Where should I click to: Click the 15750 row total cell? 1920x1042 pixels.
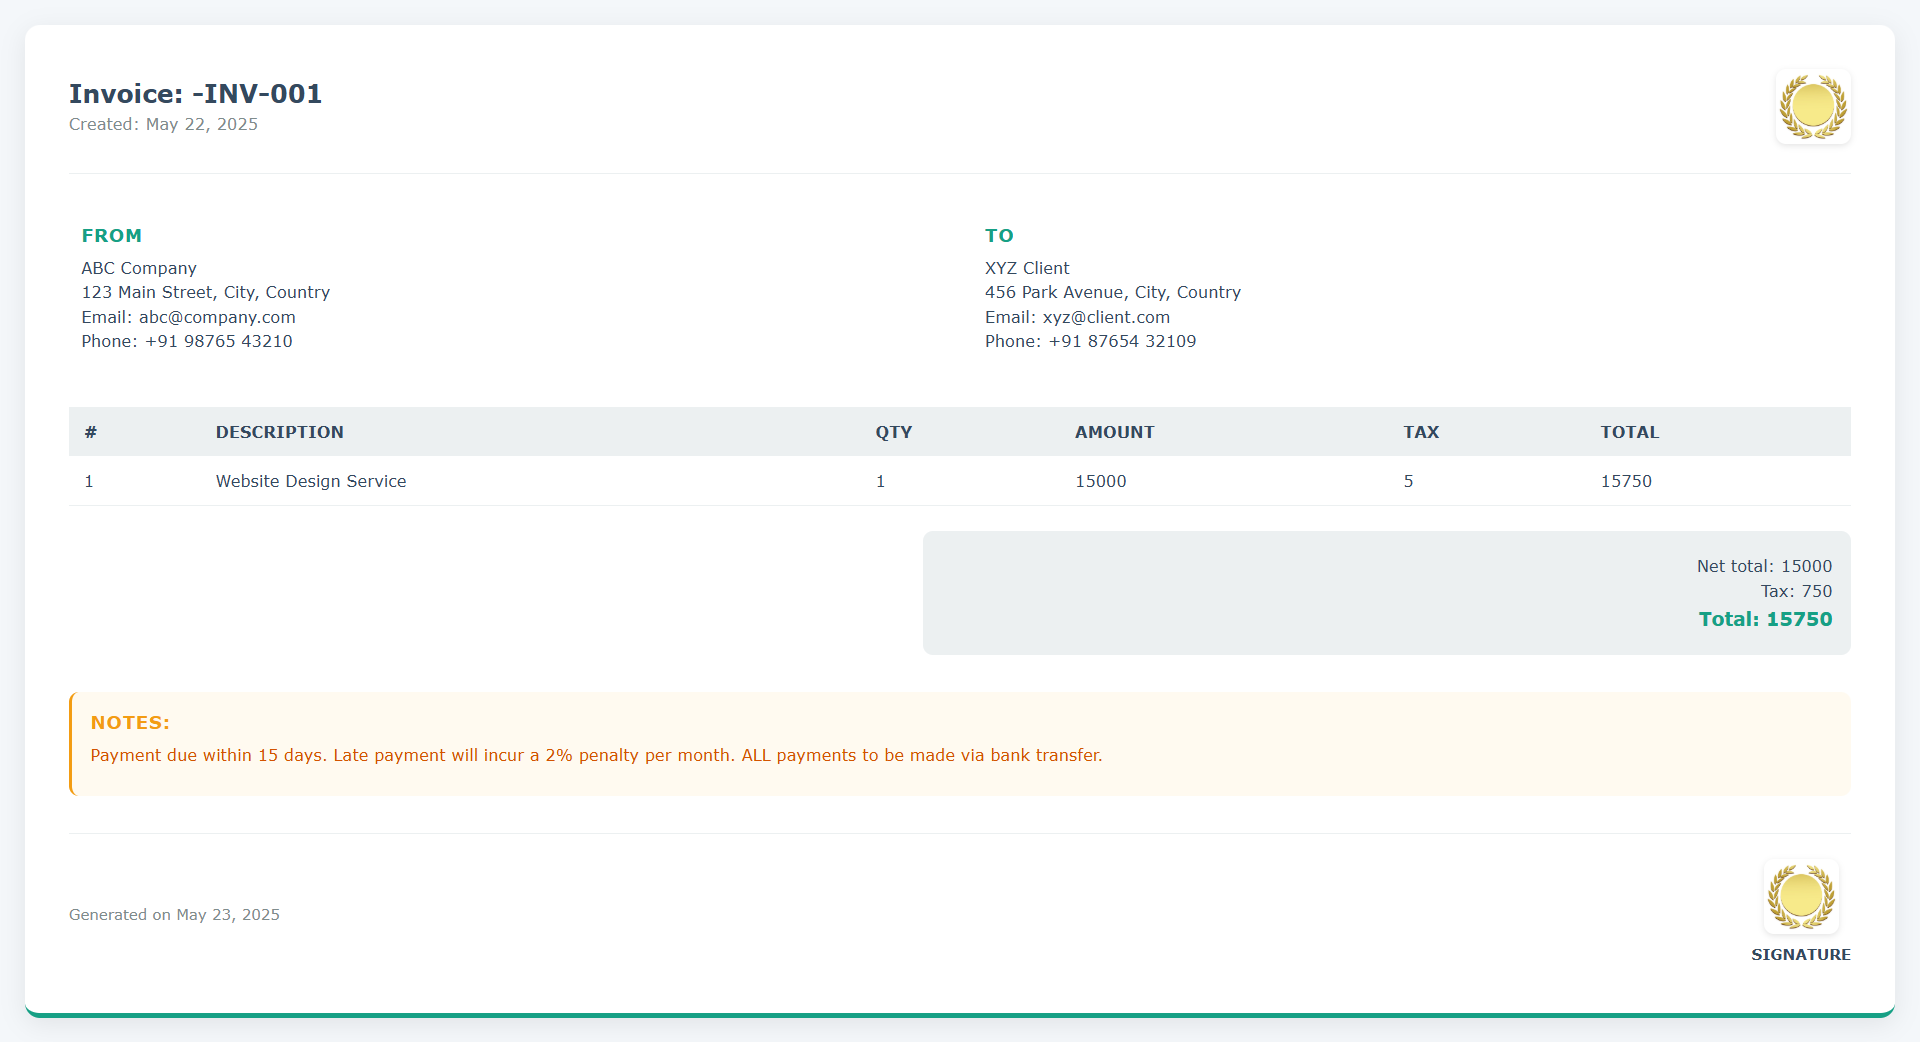[x=1626, y=481]
